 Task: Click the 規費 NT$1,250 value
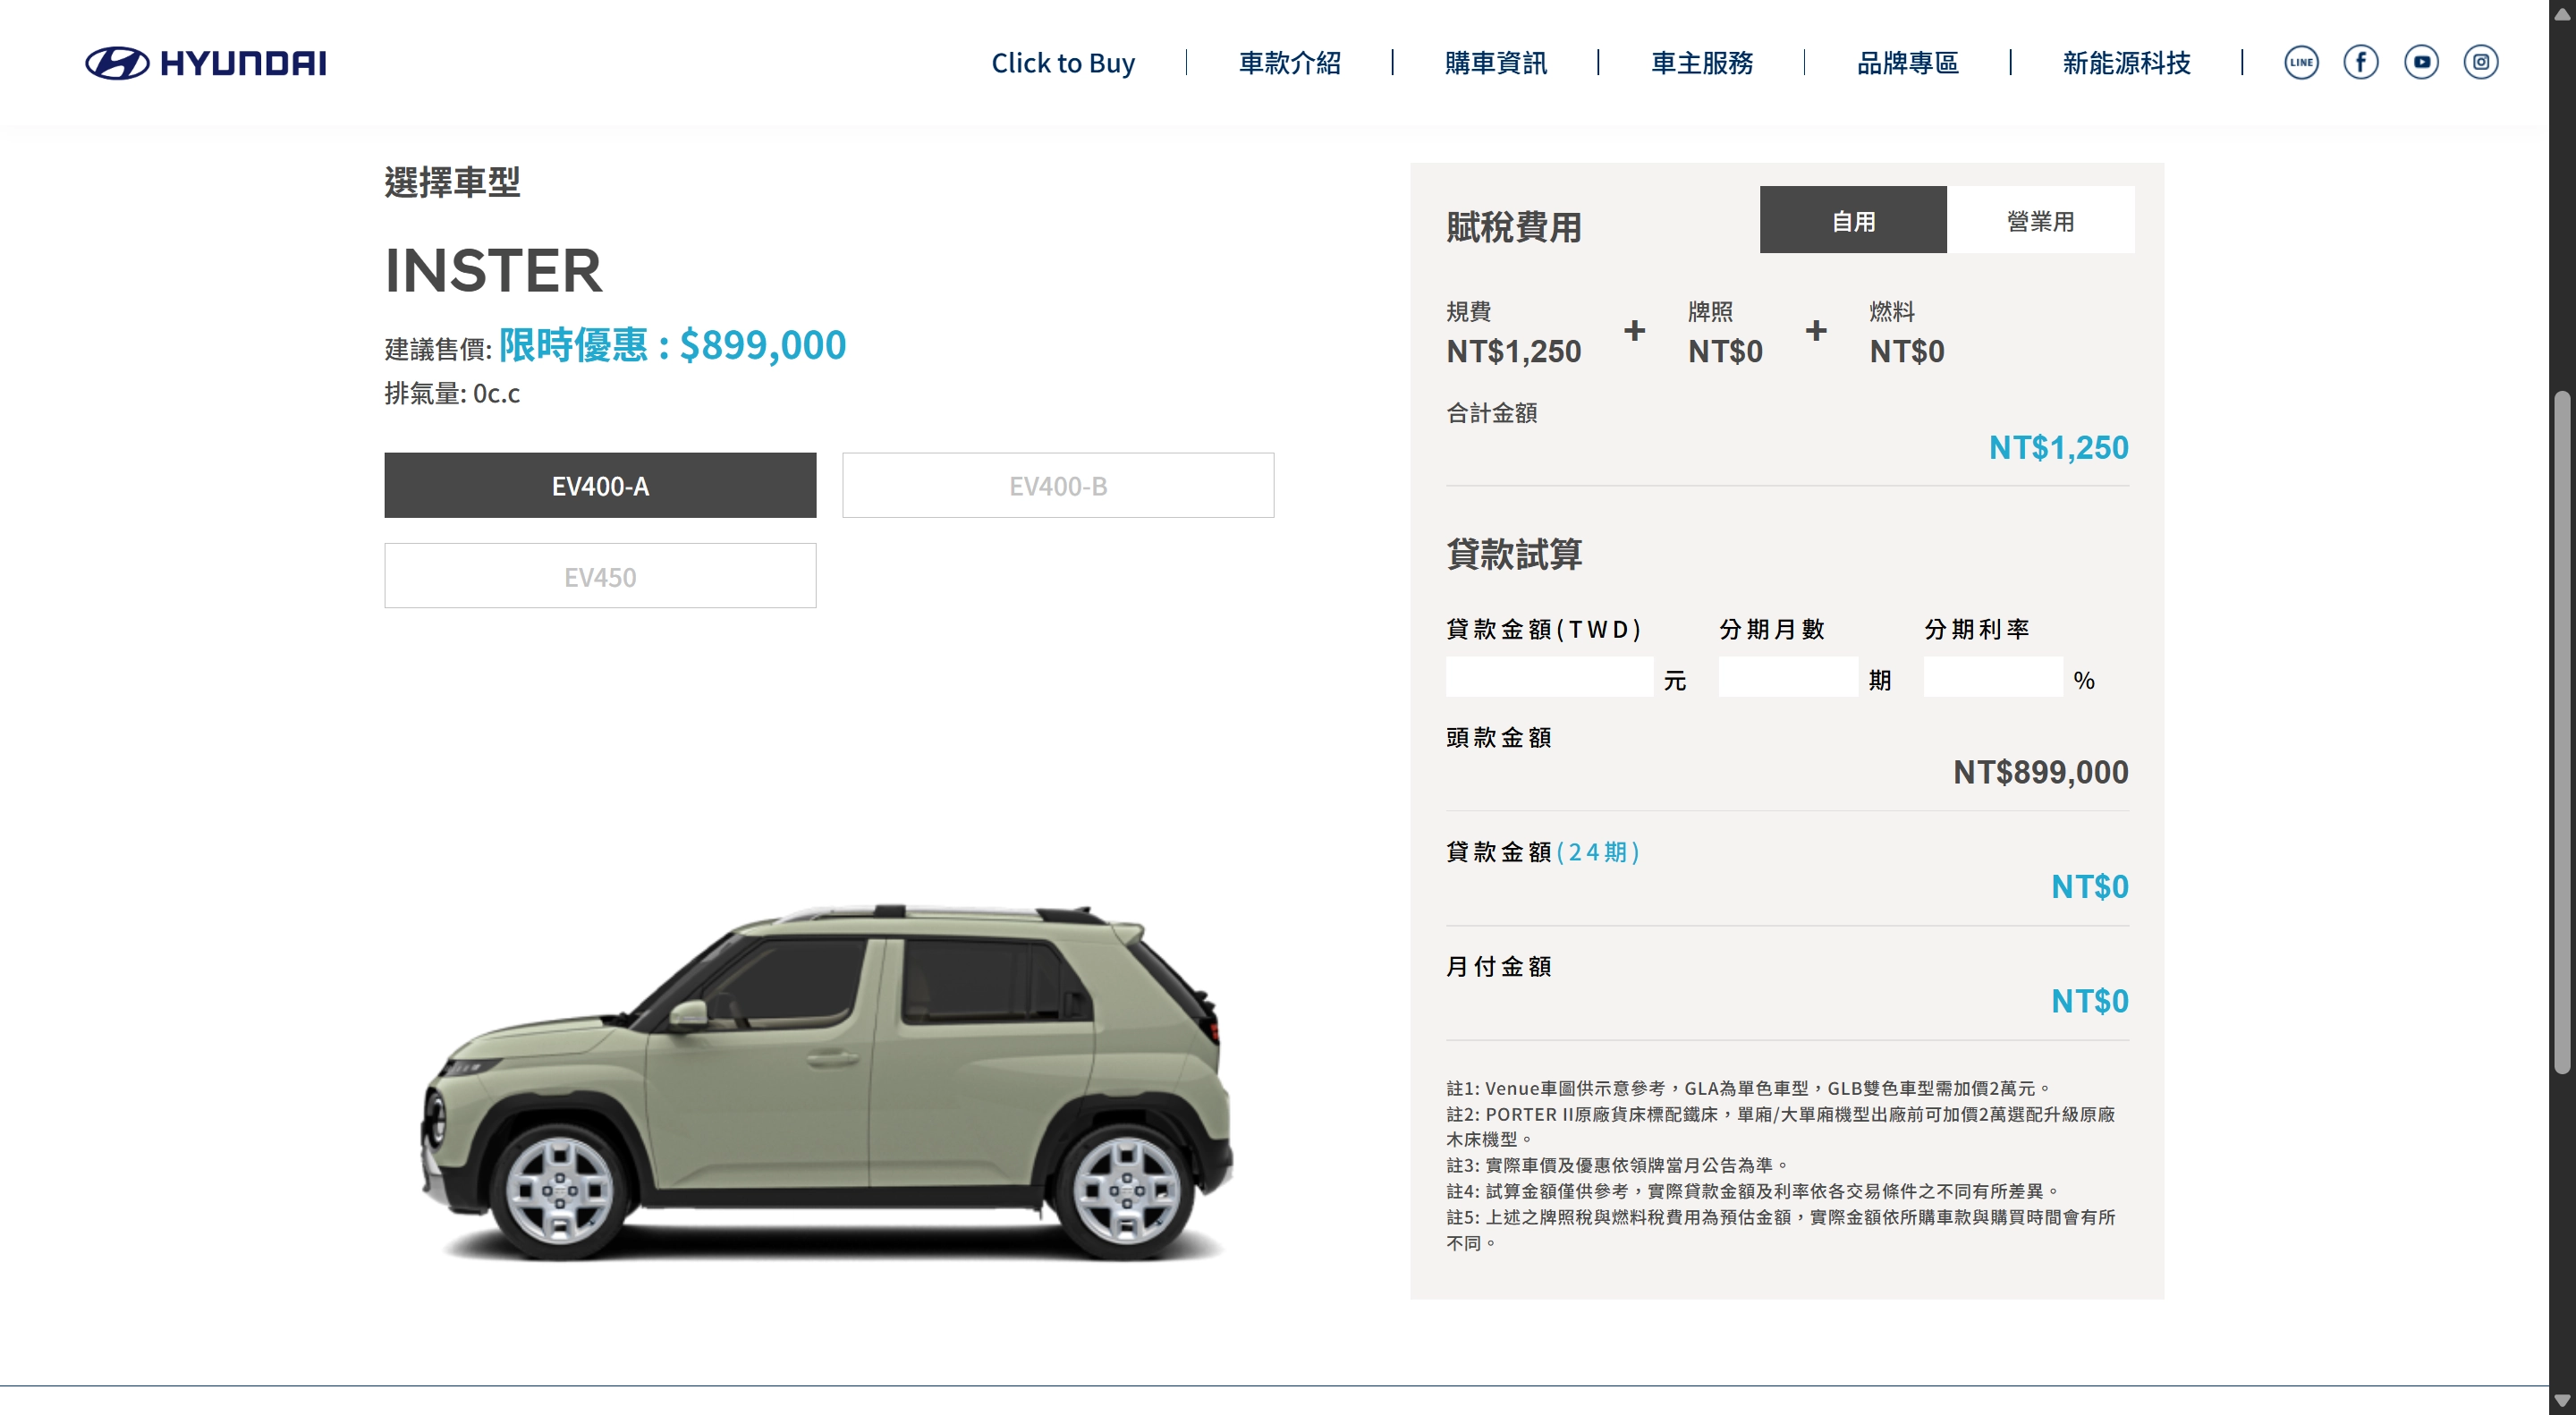1514,351
